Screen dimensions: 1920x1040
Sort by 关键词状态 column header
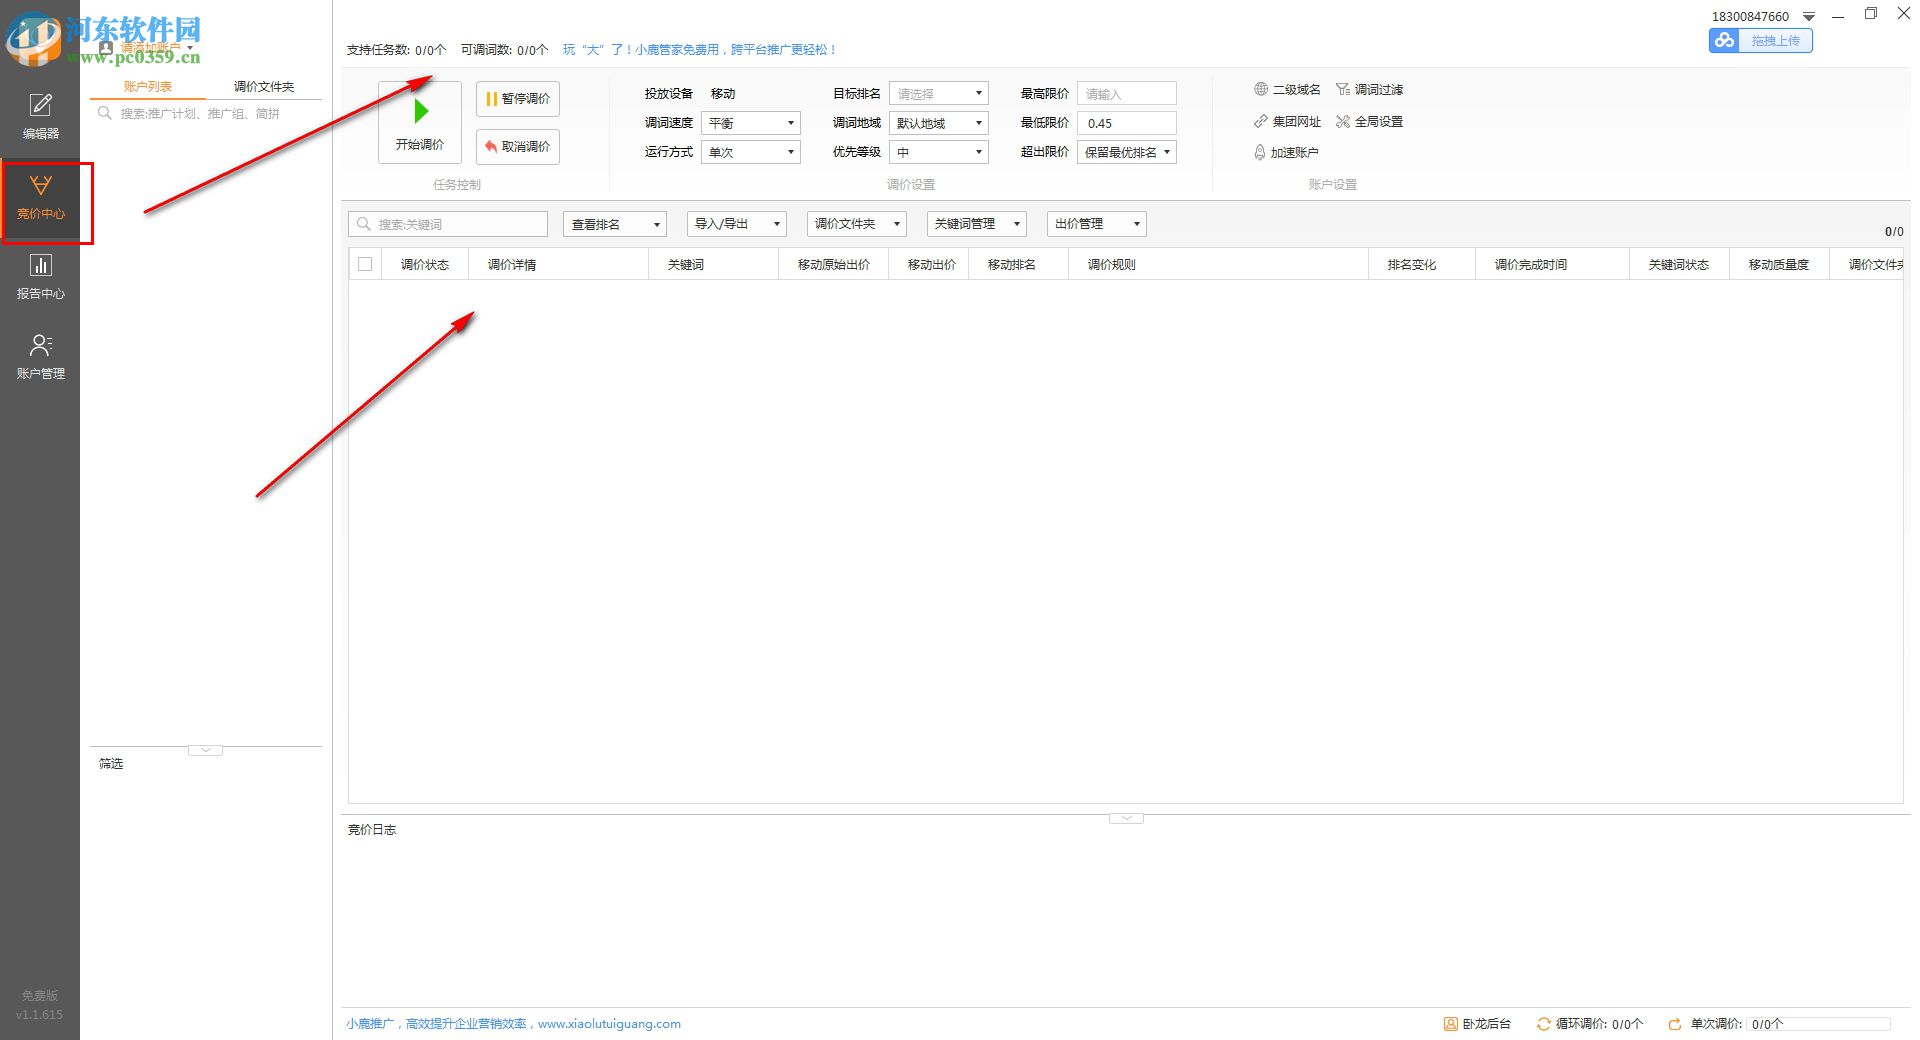(x=1679, y=265)
